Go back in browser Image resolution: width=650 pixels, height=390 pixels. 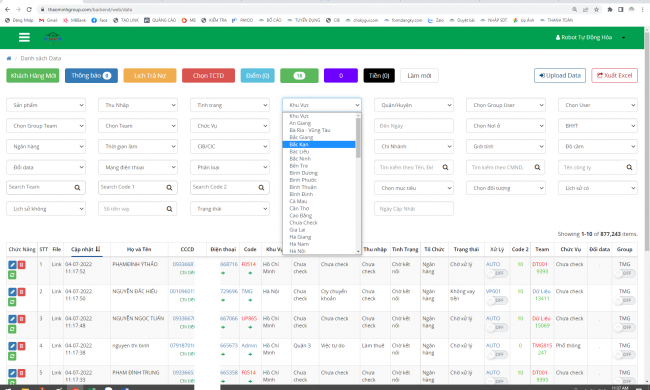click(x=7, y=9)
